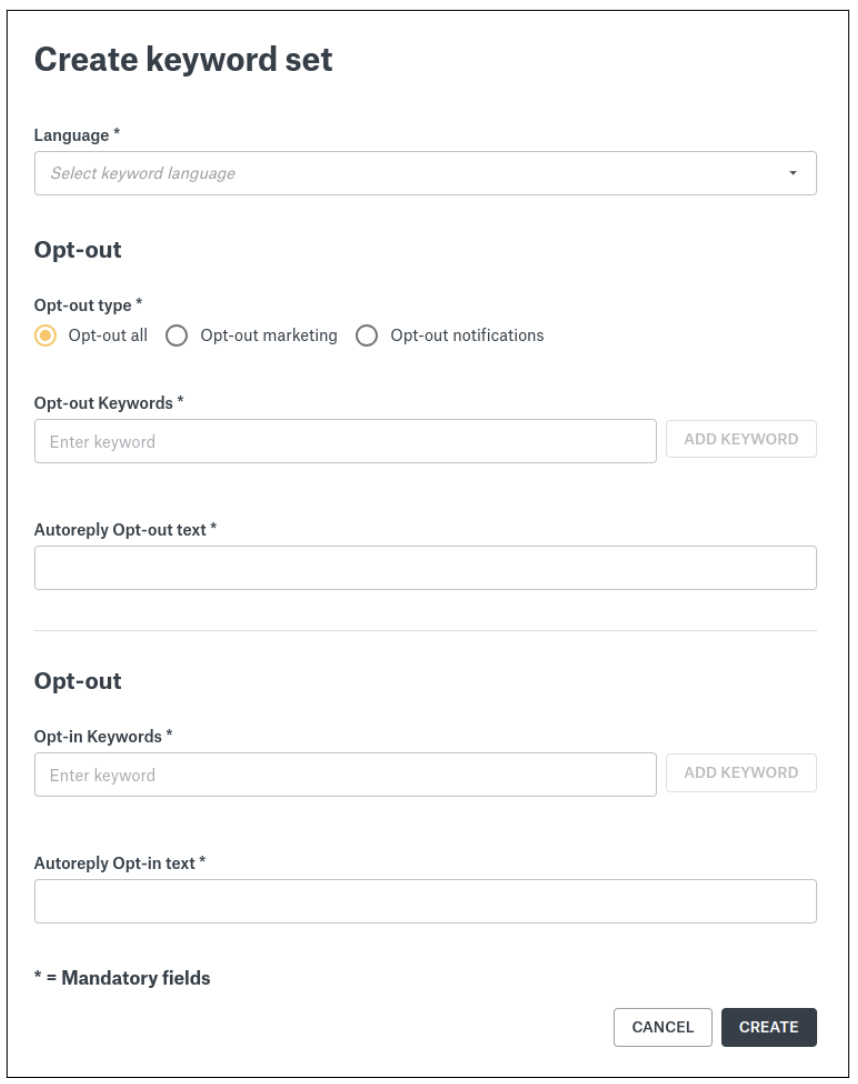Click the Autoreply Opt-out text field
The width and height of the screenshot is (858, 1084).
click(425, 568)
